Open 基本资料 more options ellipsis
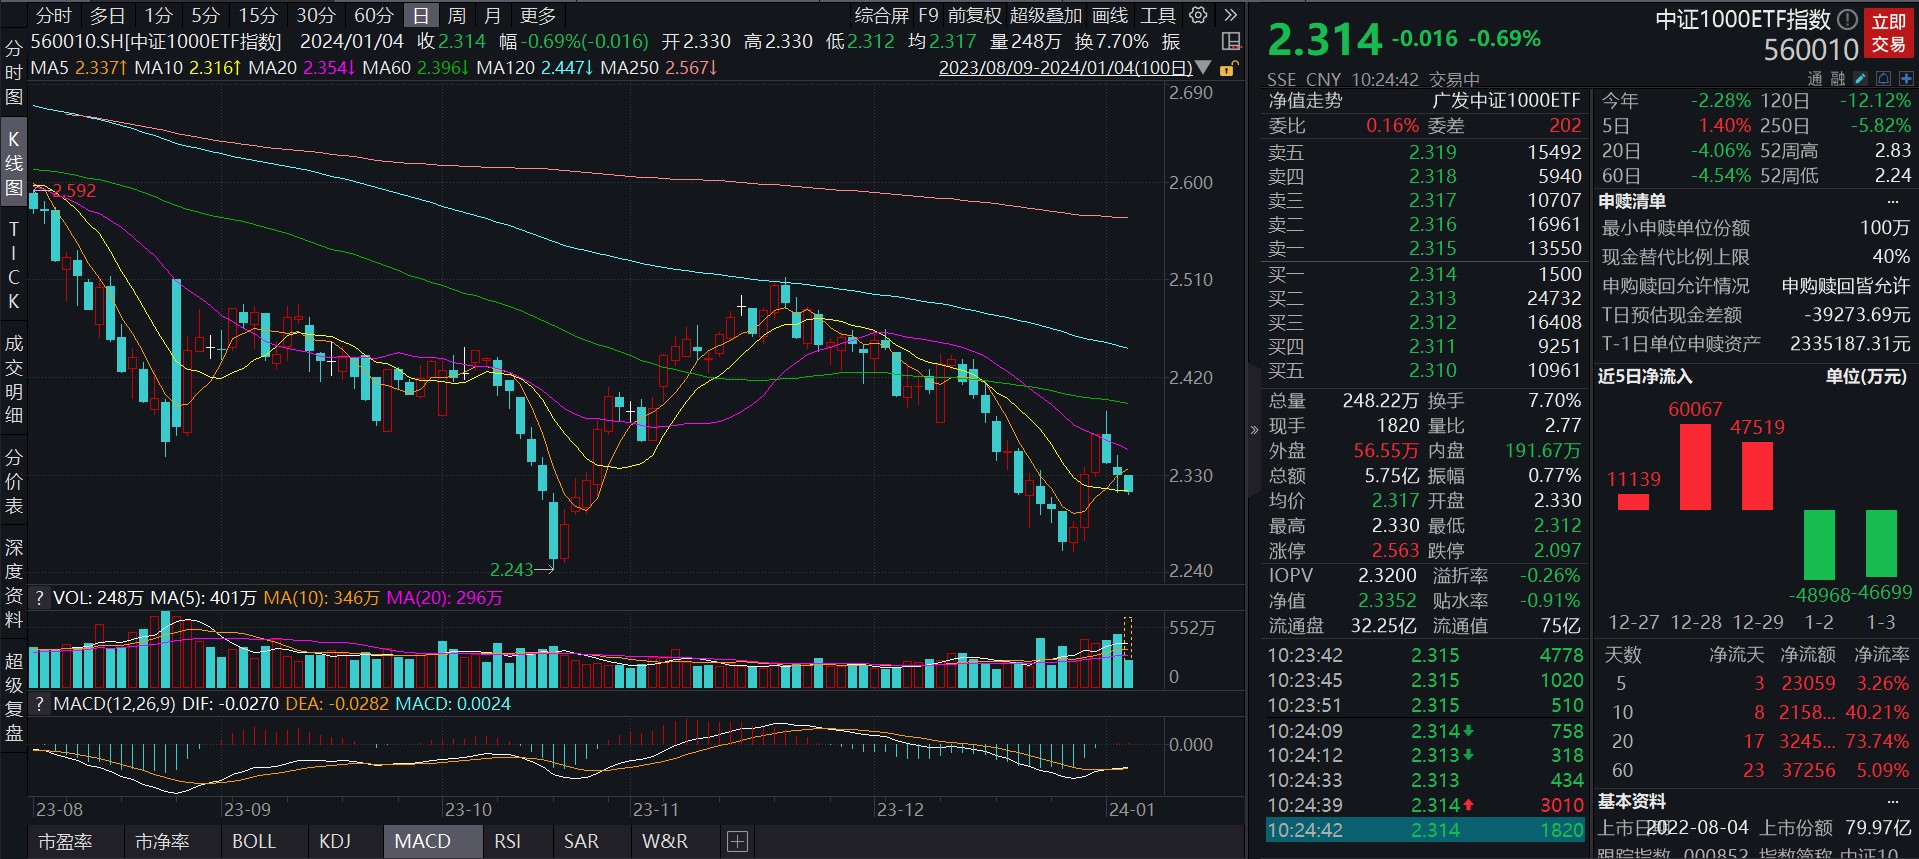1919x859 pixels. tap(1892, 801)
